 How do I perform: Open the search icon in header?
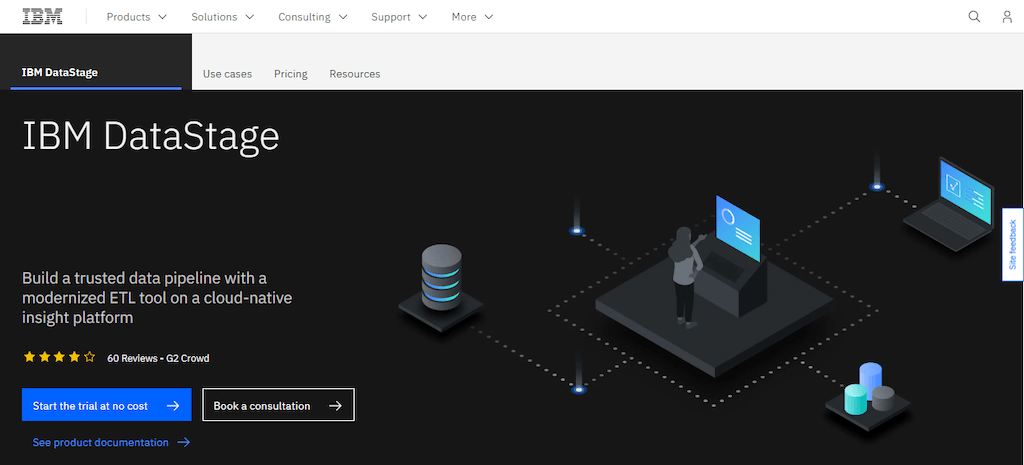[x=974, y=17]
